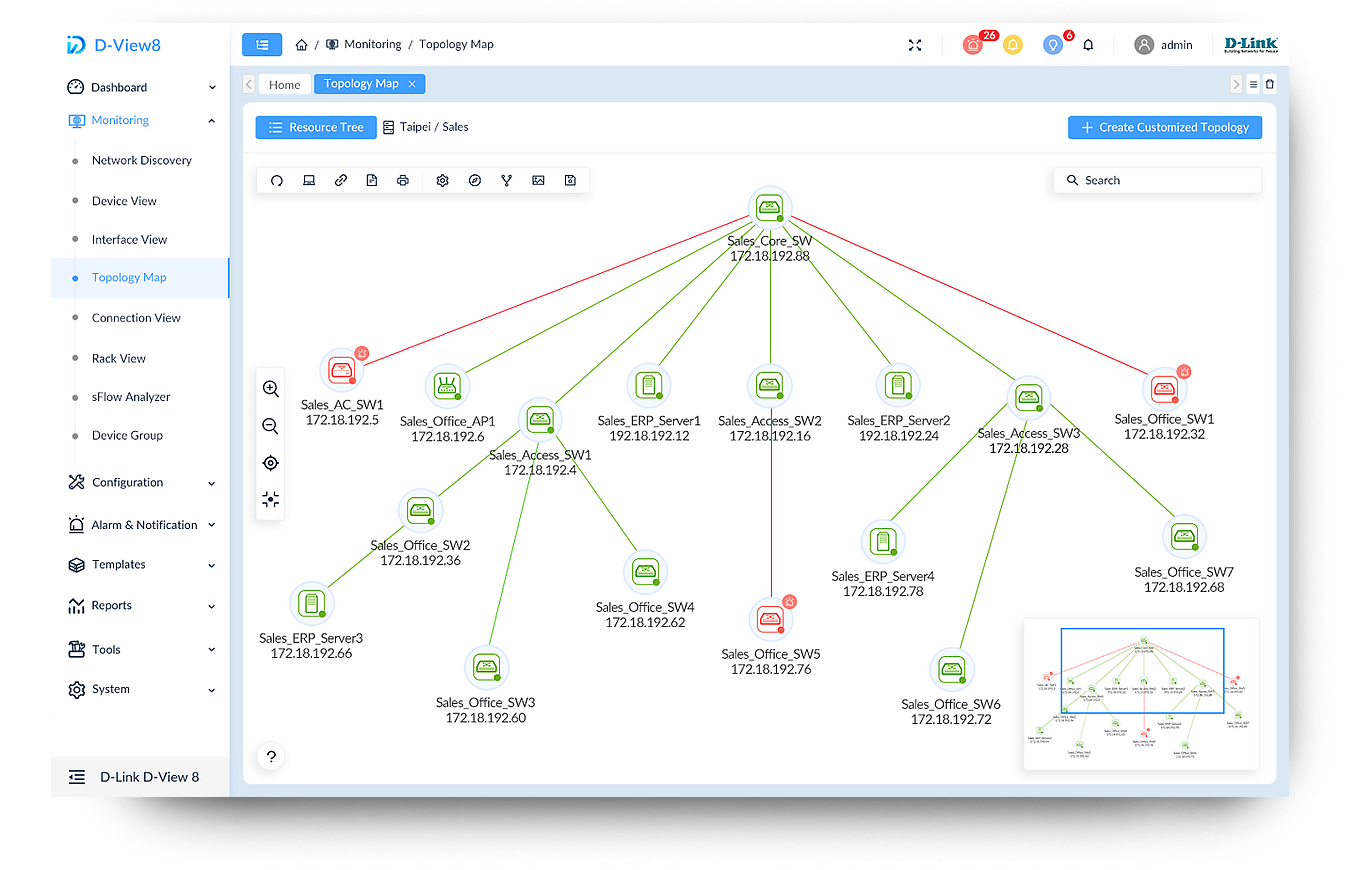
Task: Click inside the Search field
Action: pos(1157,180)
